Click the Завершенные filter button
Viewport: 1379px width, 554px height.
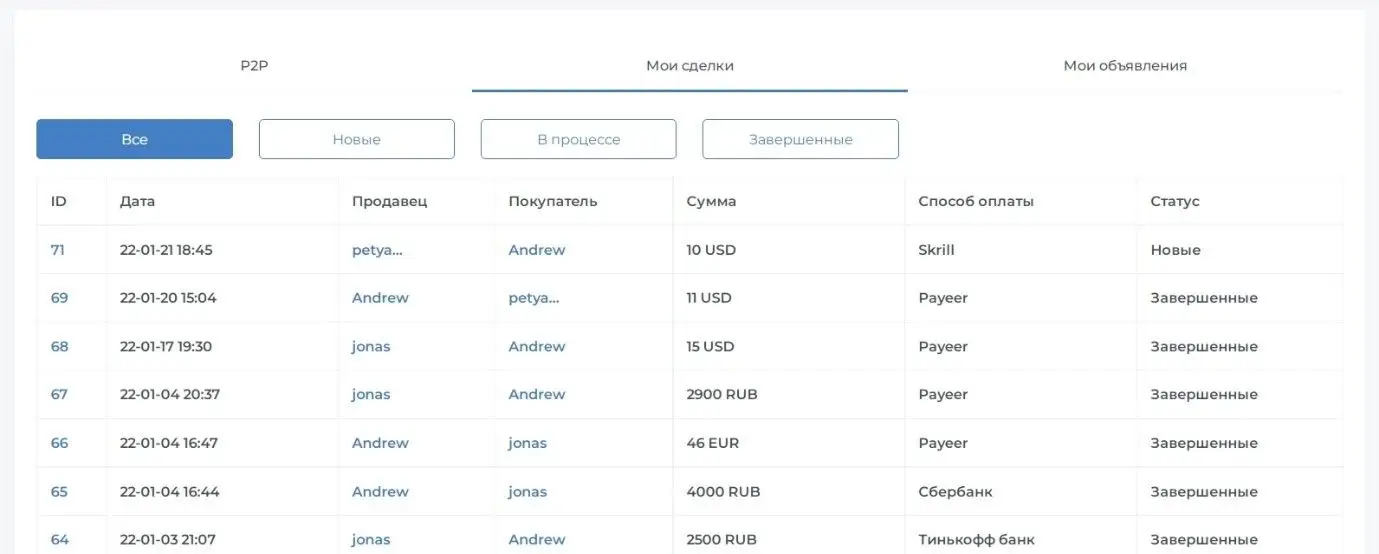tap(800, 140)
